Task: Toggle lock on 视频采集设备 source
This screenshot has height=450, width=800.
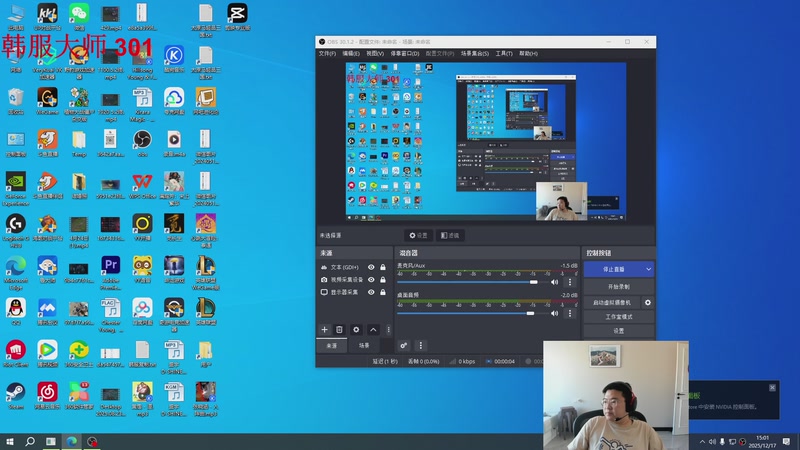Action: (x=383, y=280)
